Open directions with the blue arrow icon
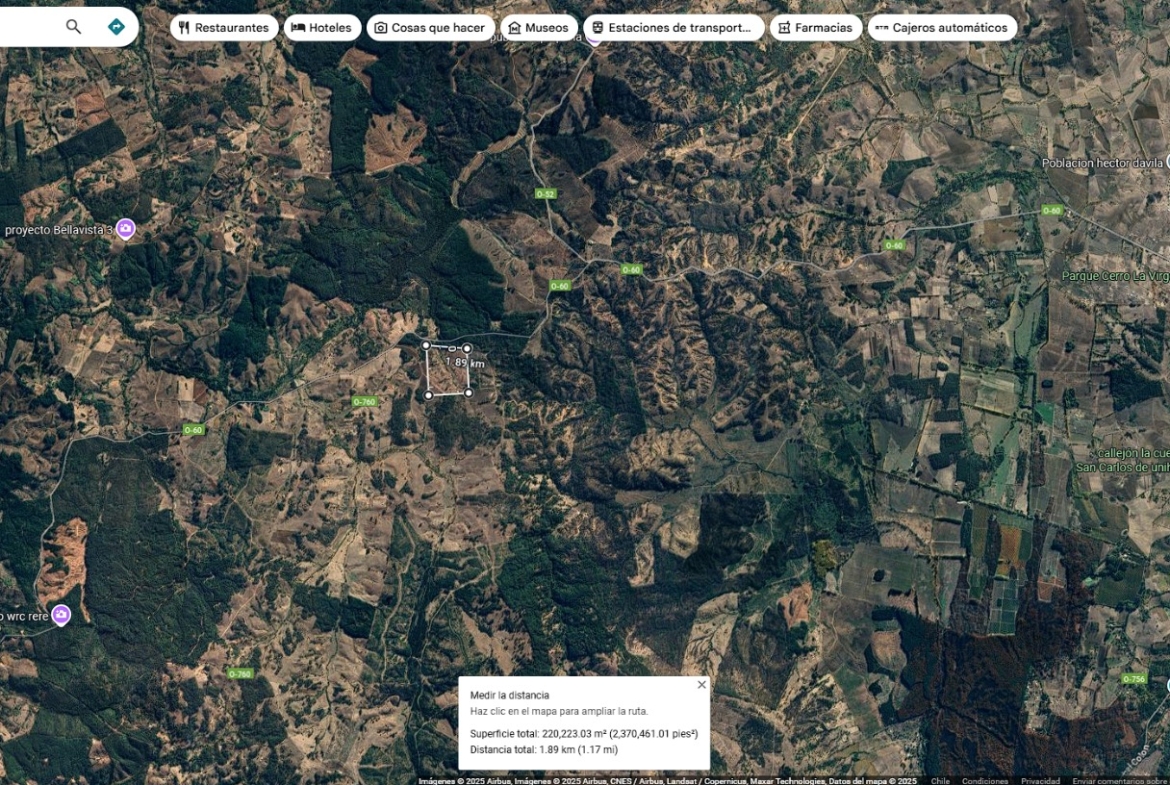1170x785 pixels. (116, 27)
